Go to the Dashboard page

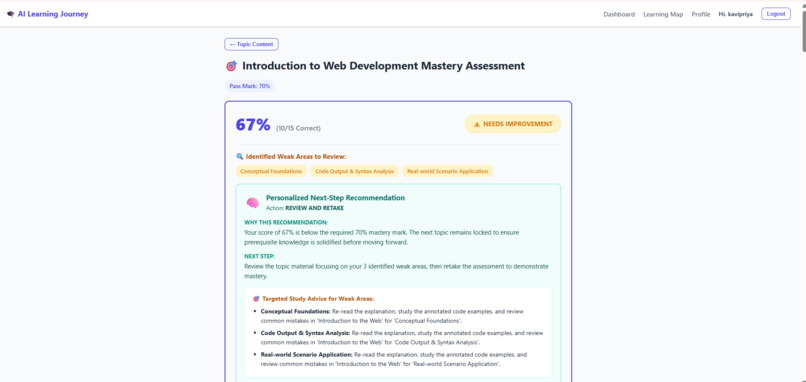tap(619, 14)
